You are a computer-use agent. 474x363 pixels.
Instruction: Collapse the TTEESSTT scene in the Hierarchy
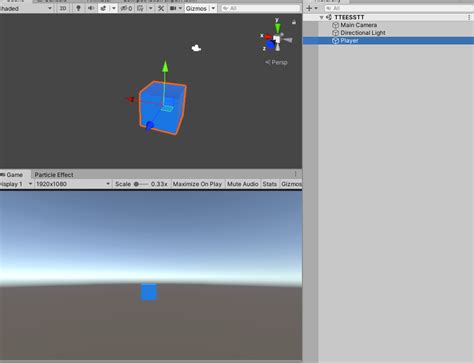321,17
